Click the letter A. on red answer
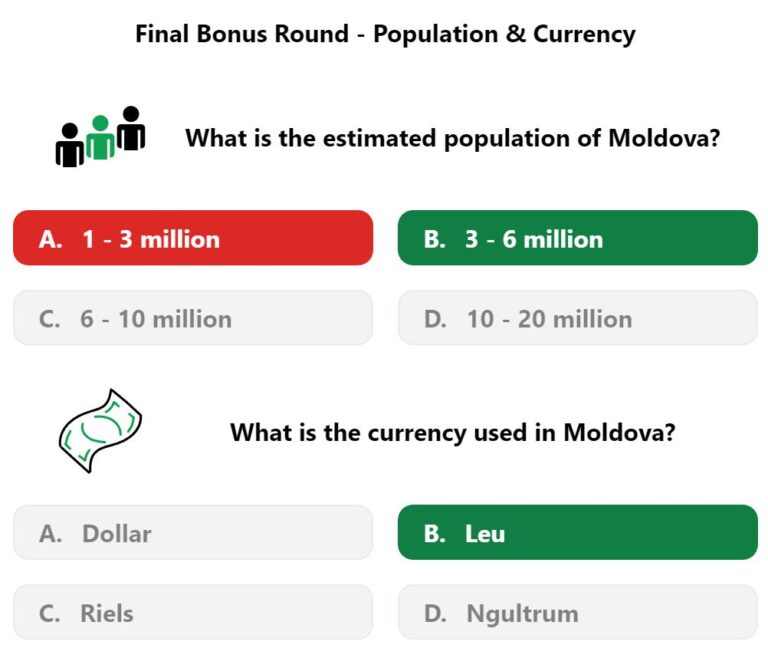This screenshot has width=768, height=658. point(50,239)
